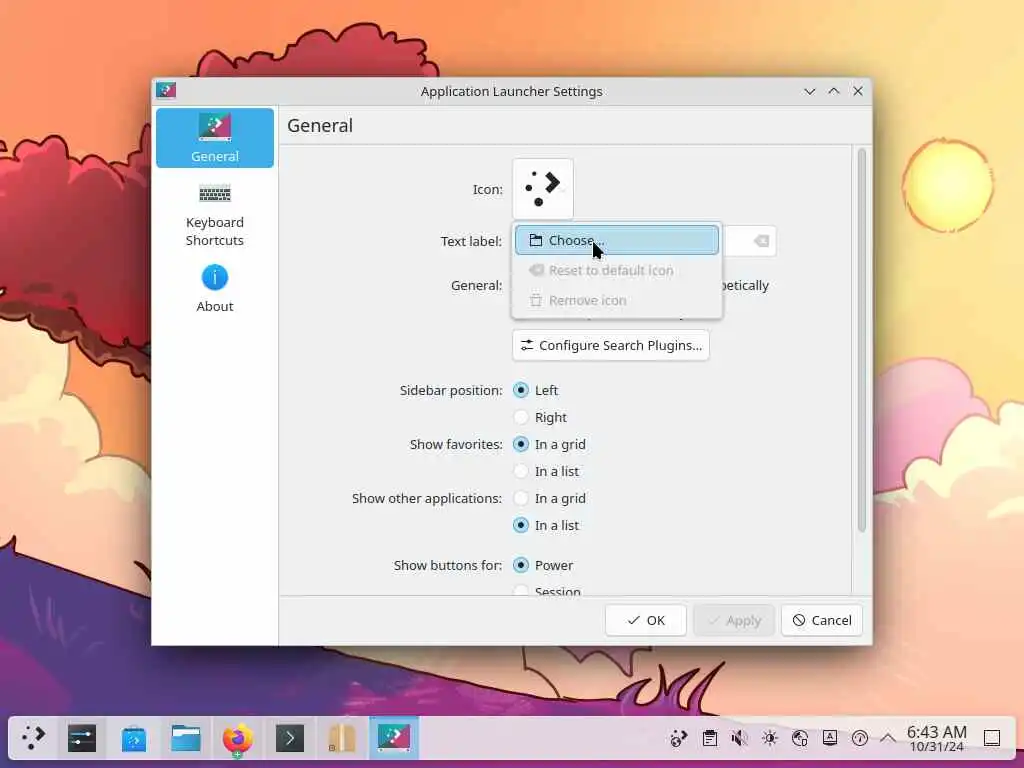Select the Application Launcher Settings taskbar entry
1024x768 pixels.
click(394, 738)
